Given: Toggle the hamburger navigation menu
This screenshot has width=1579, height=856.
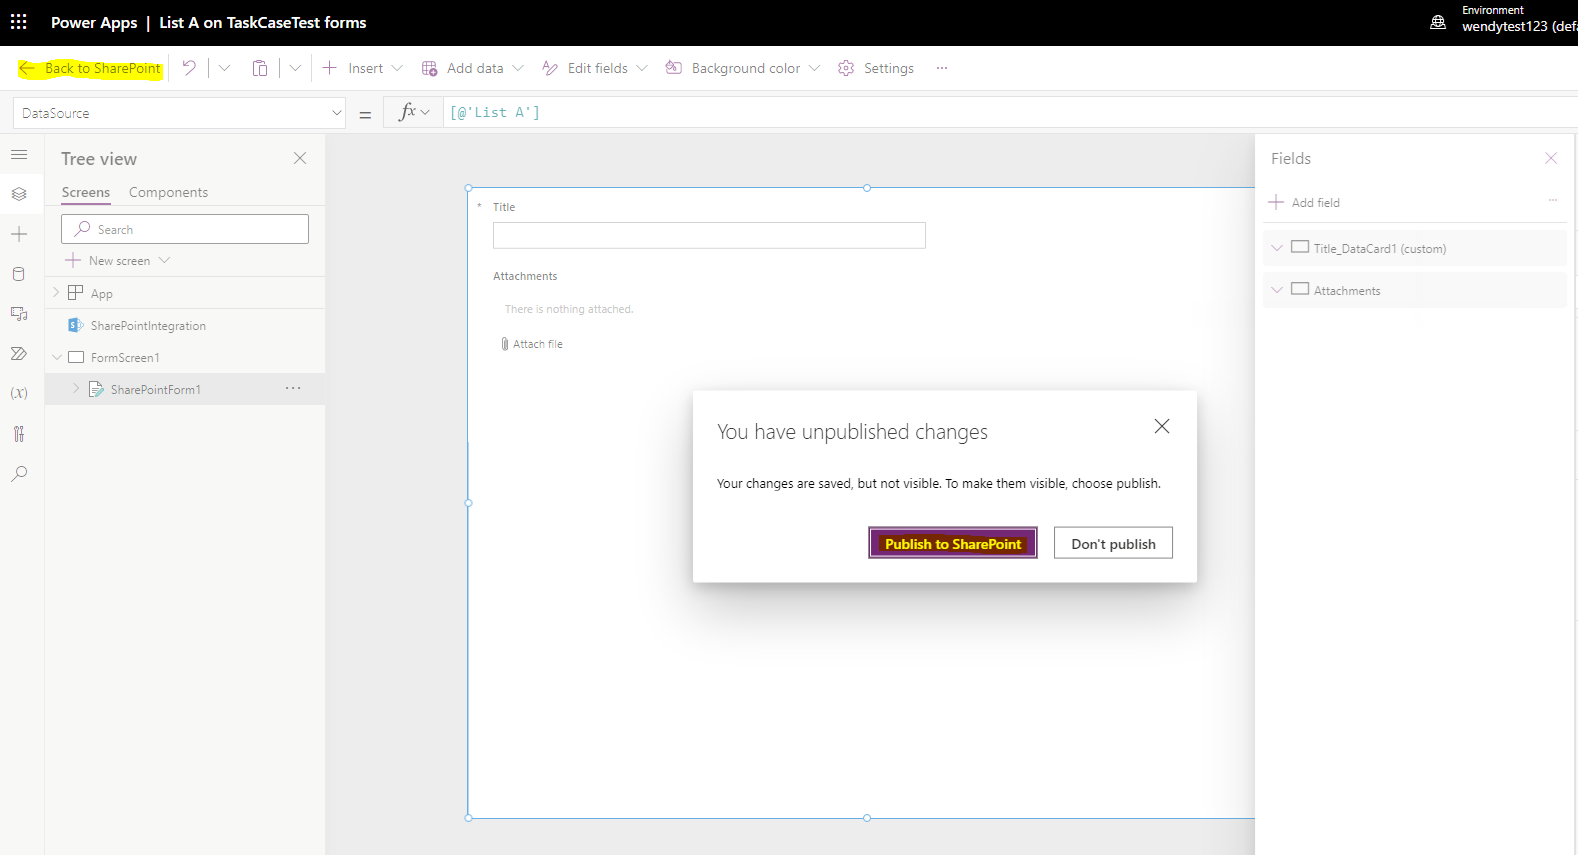Looking at the screenshot, I should pyautogui.click(x=19, y=155).
